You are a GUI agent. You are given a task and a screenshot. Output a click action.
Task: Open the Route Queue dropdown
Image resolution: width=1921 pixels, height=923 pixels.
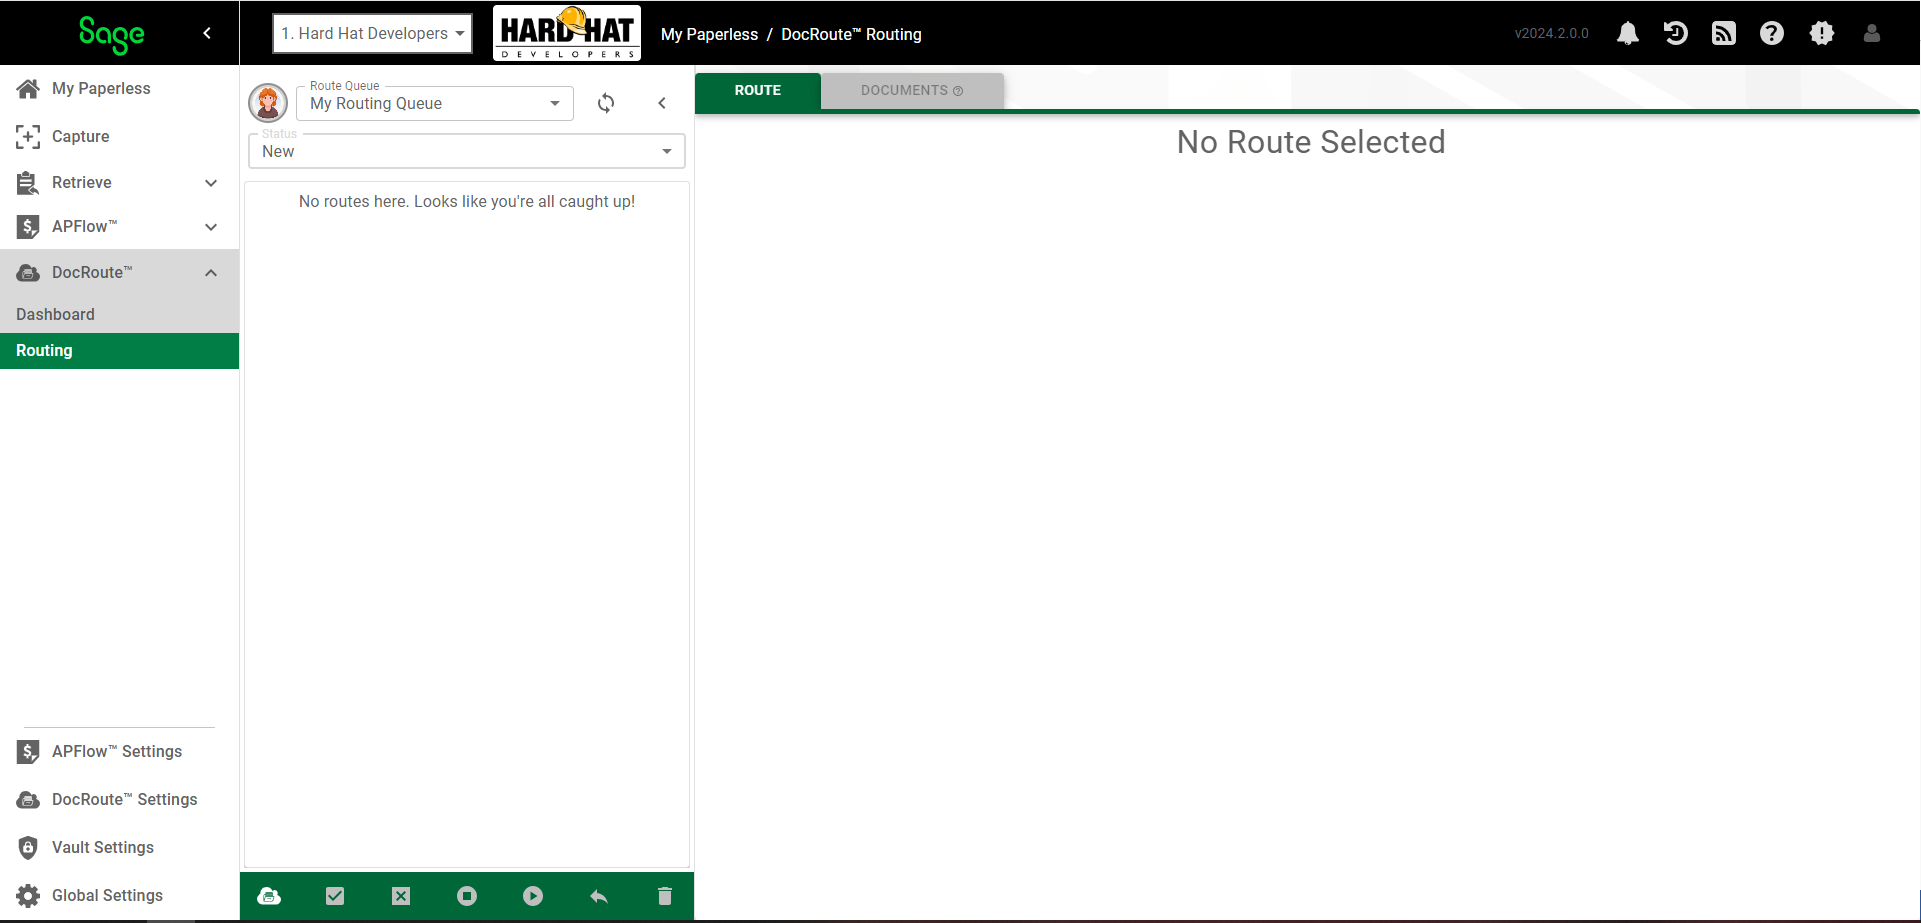(x=435, y=103)
